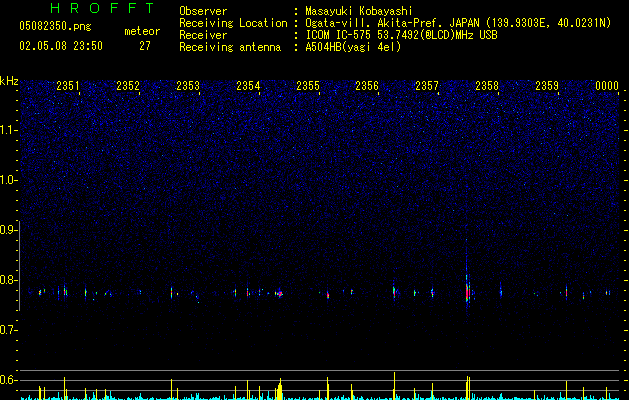Image resolution: width=629 pixels, height=400 pixels.
Task: Click the meteor echo cluster after 2354
Action: tap(280, 293)
